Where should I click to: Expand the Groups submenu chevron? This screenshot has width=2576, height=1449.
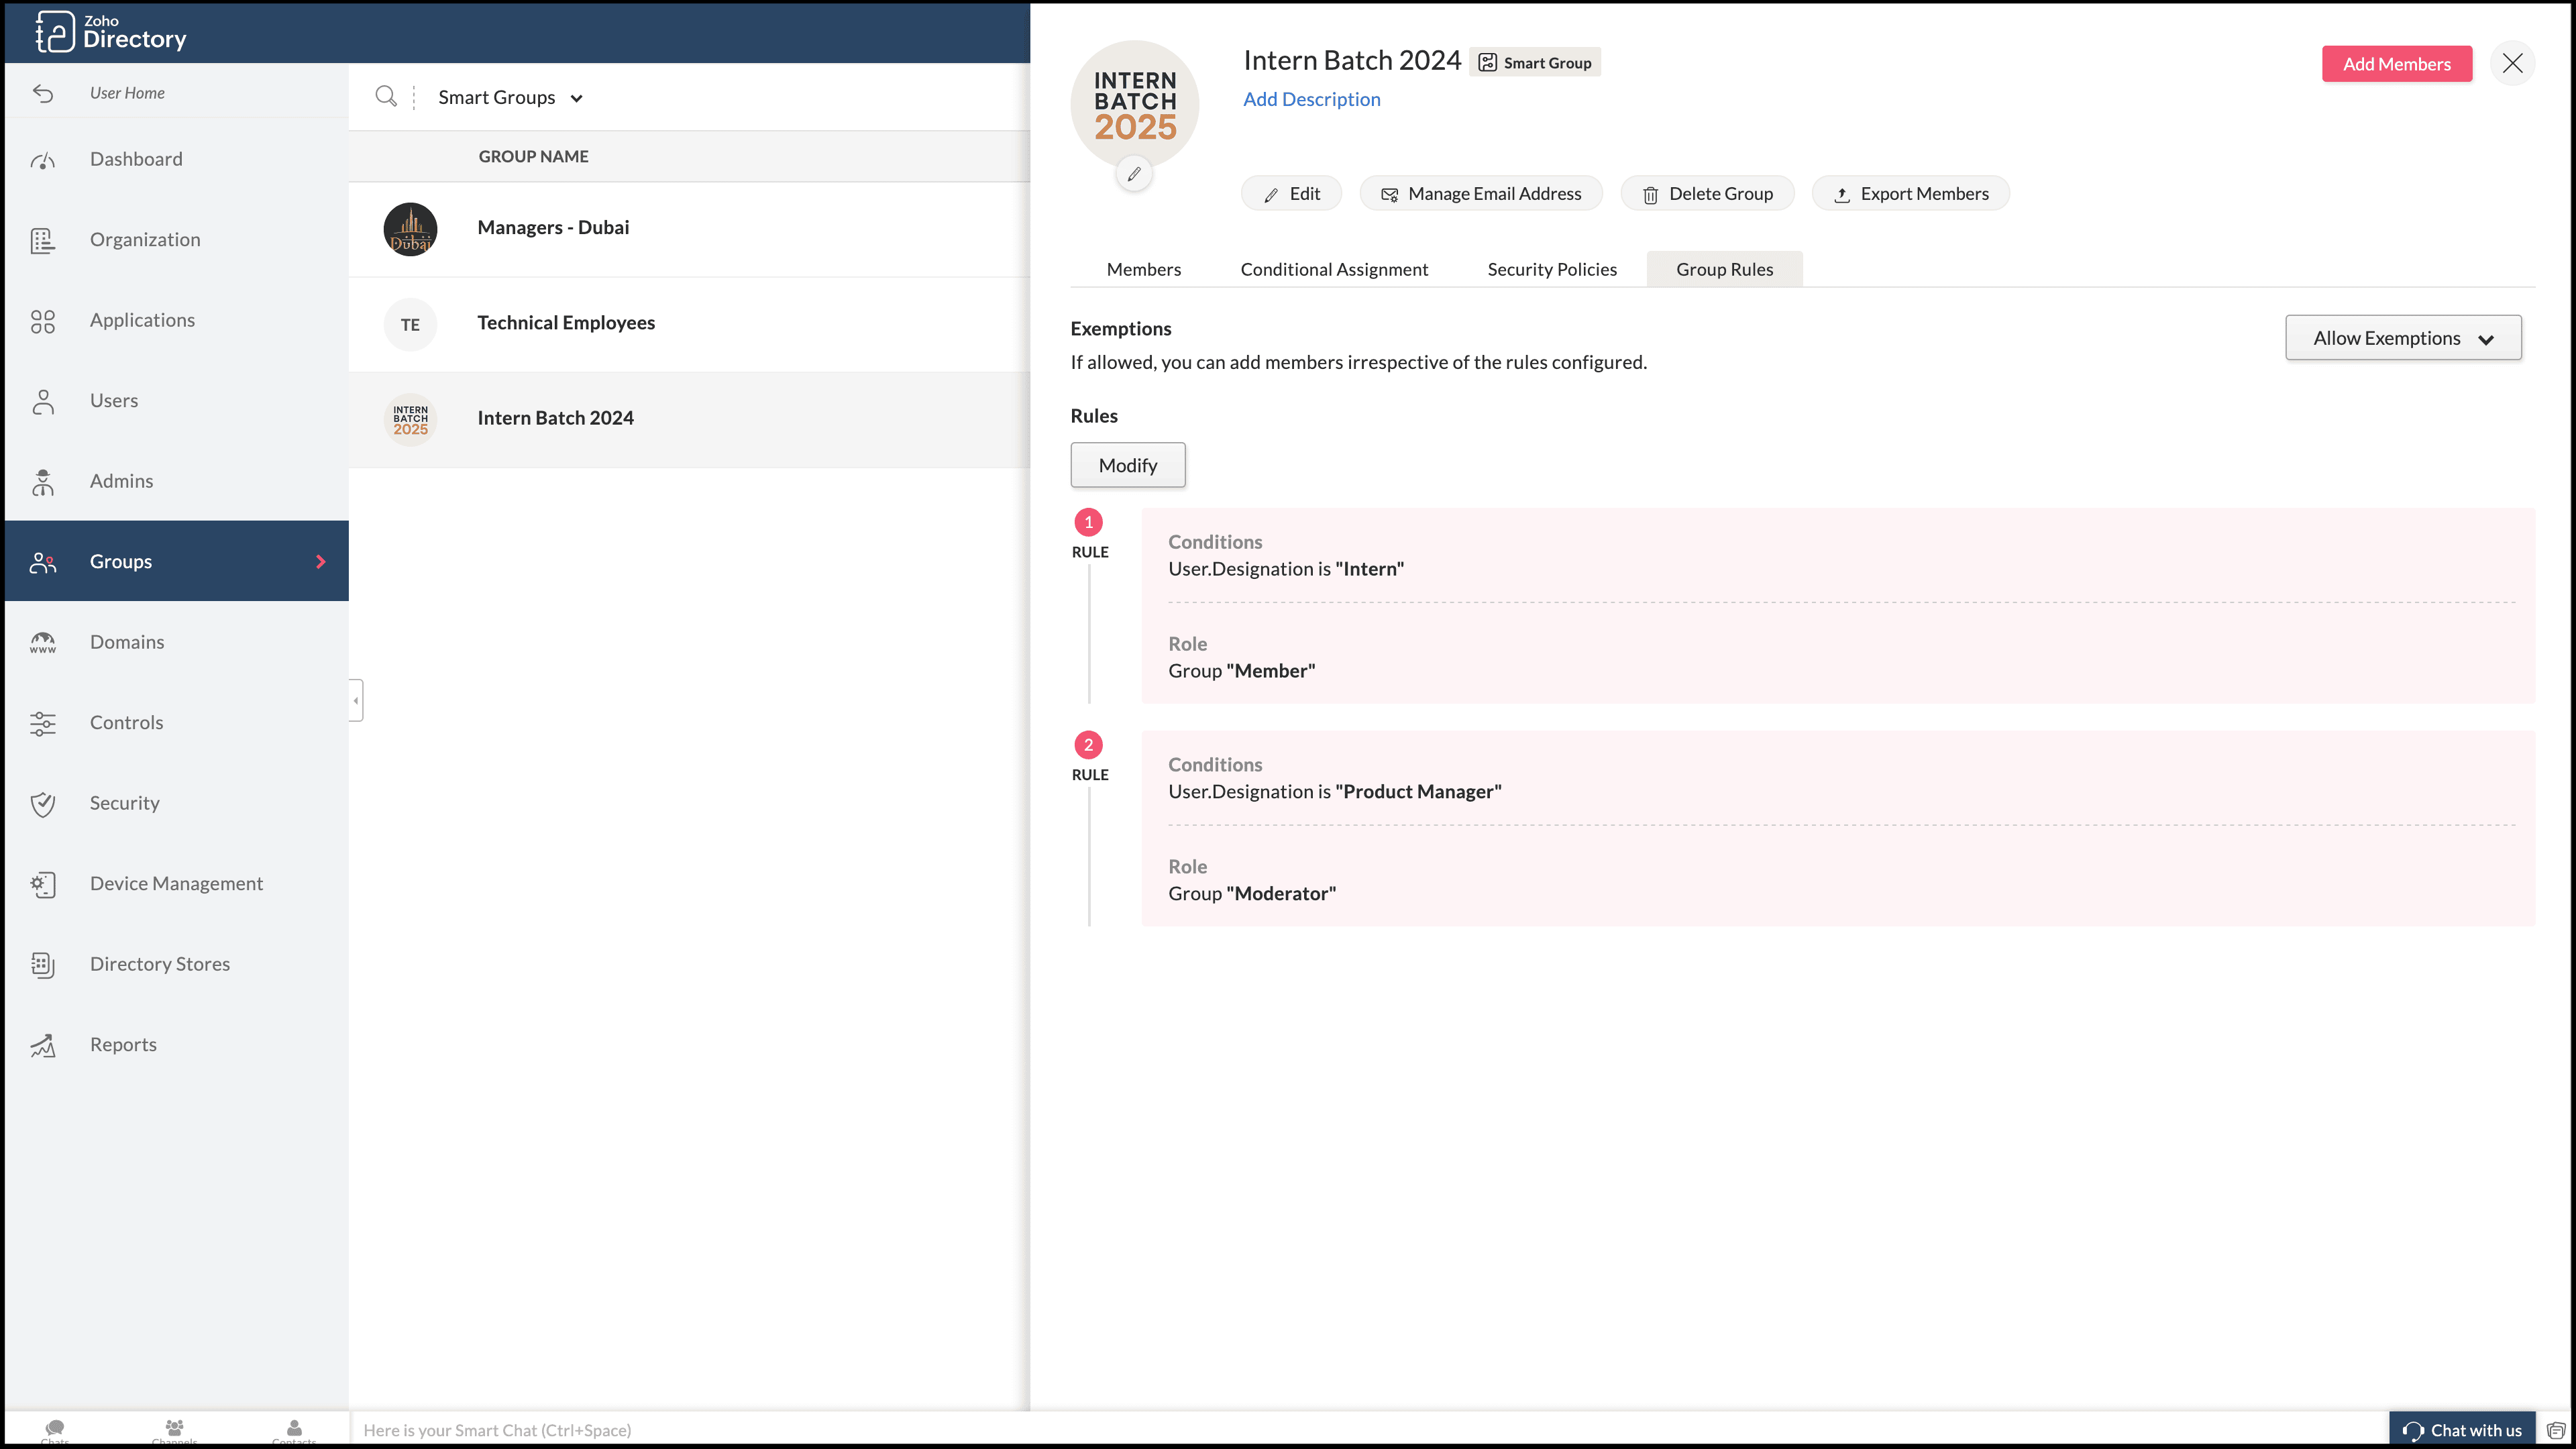(321, 562)
